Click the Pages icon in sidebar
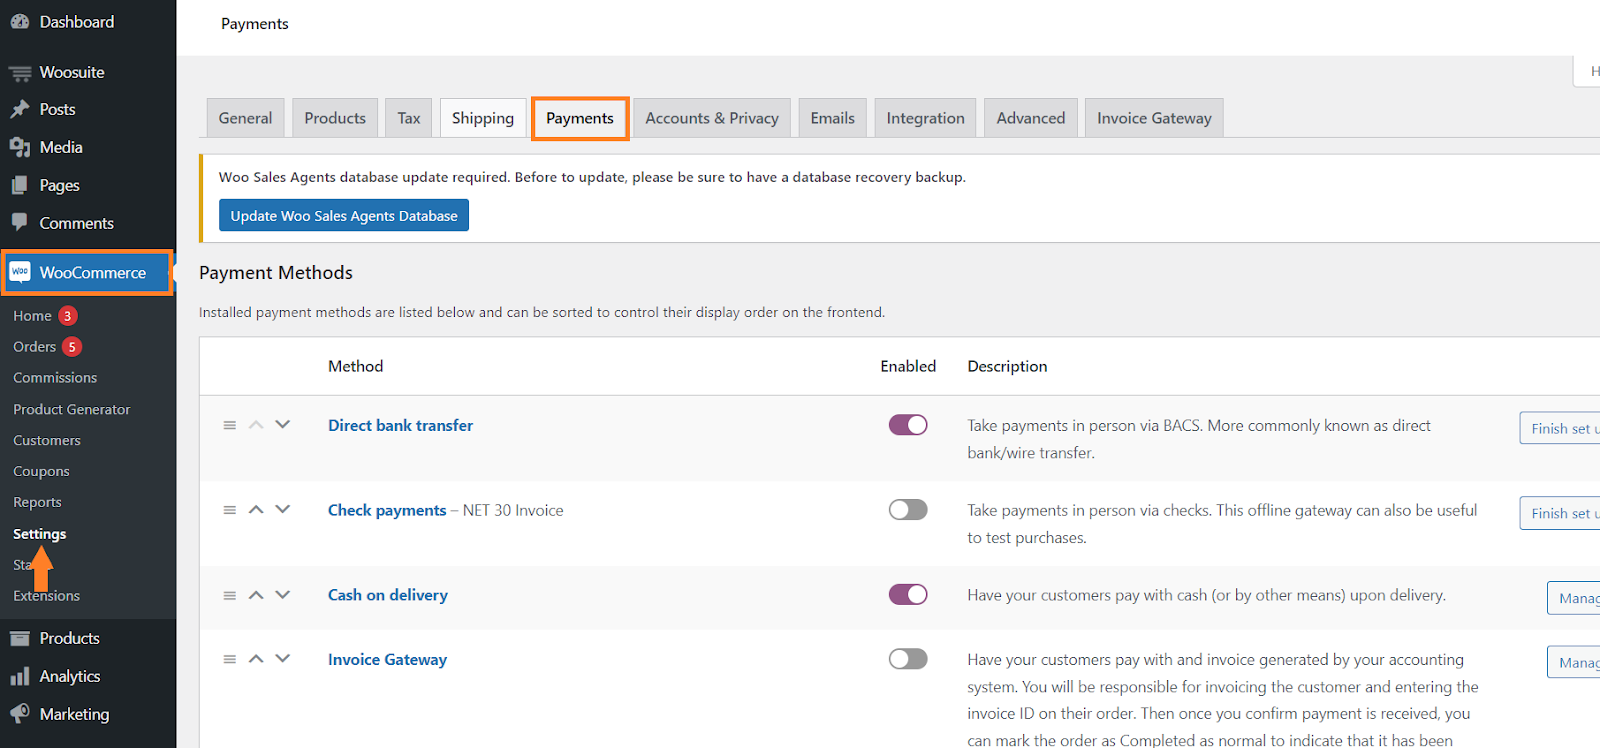Viewport: 1600px width, 748px height. click(20, 185)
